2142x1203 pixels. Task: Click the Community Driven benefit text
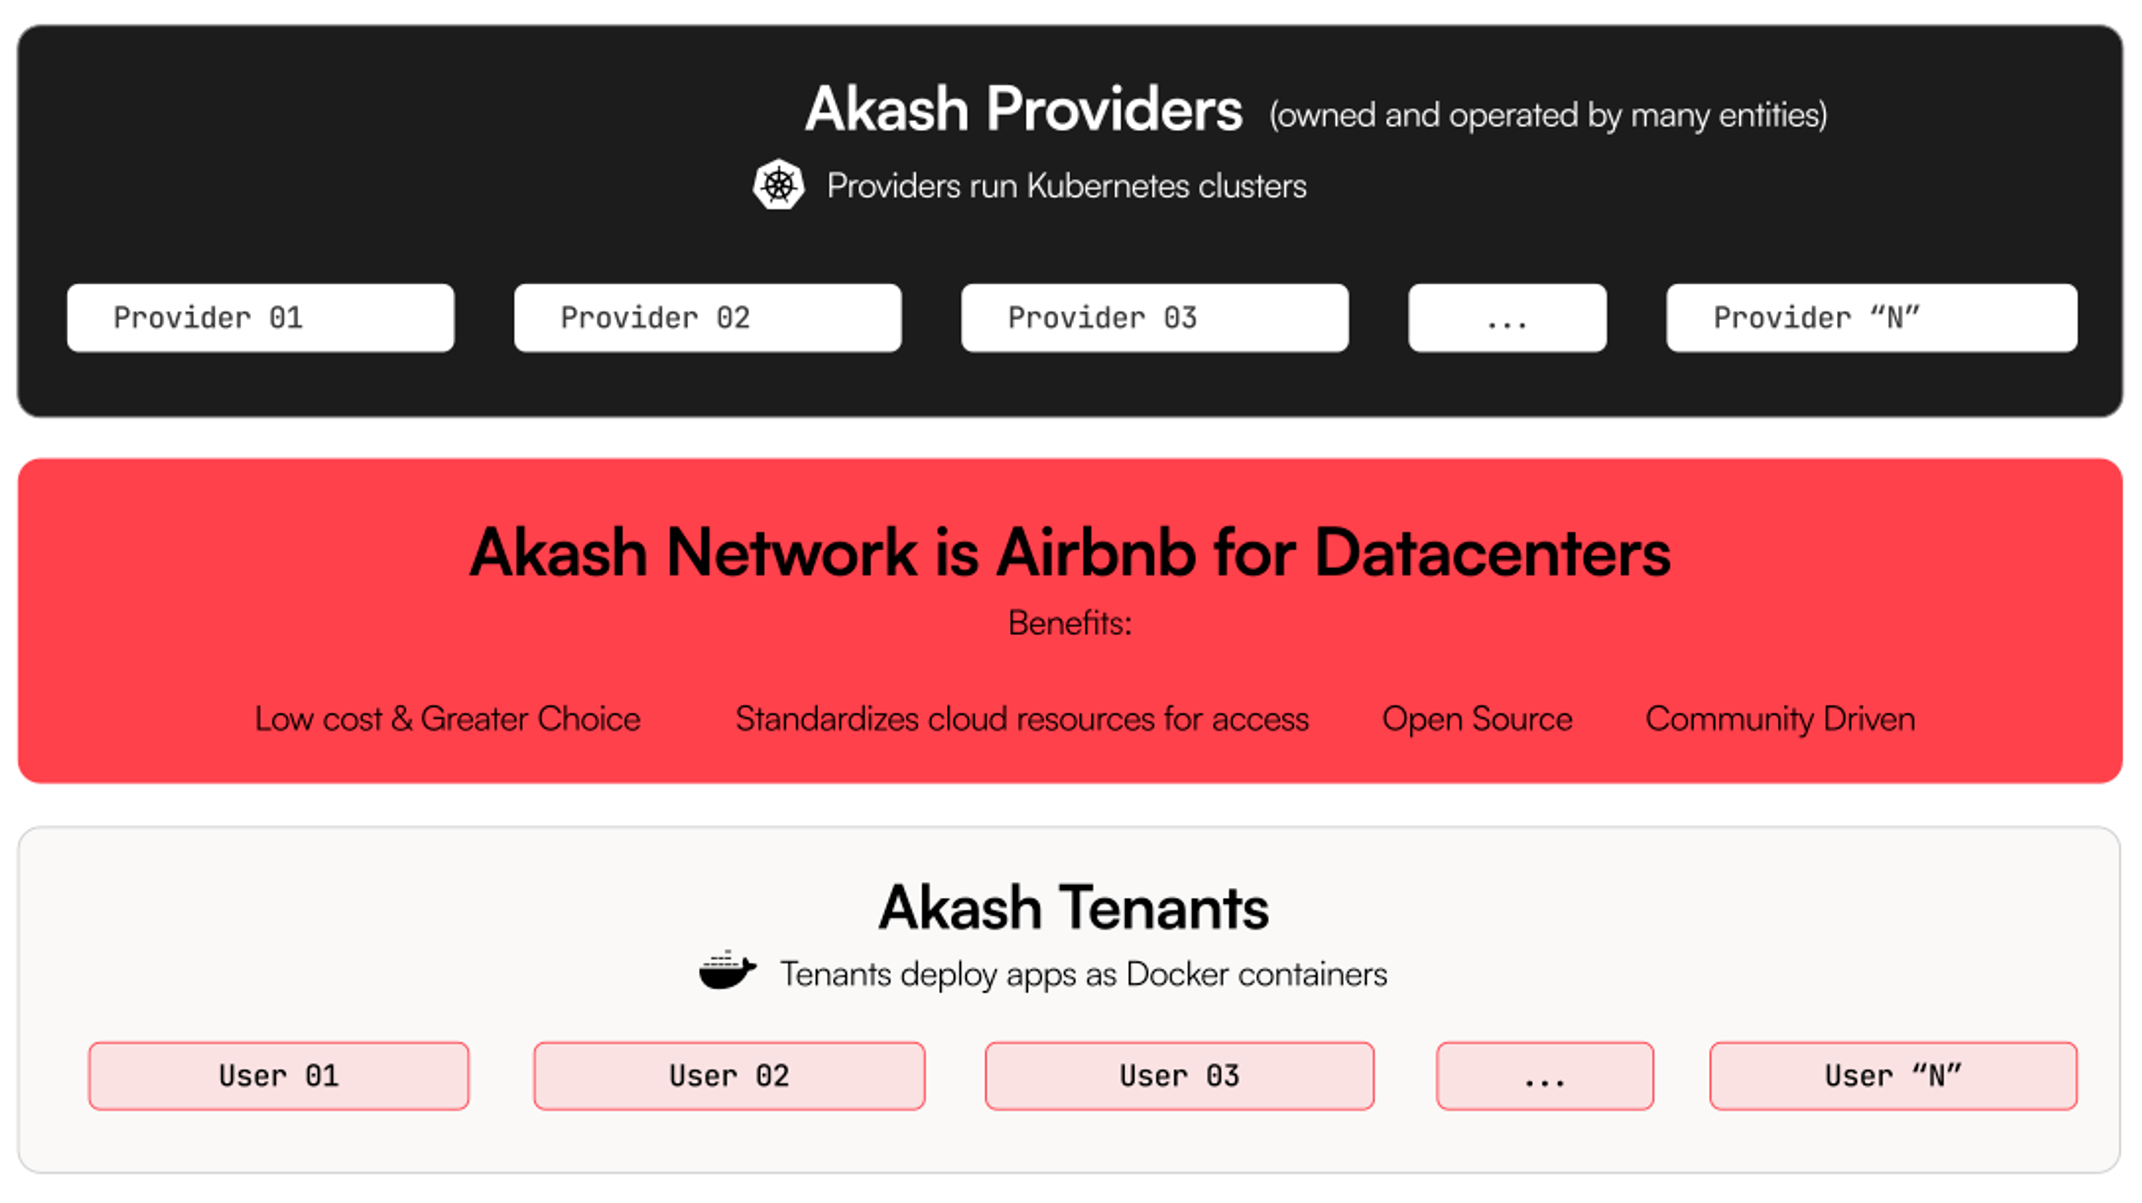coord(1780,719)
